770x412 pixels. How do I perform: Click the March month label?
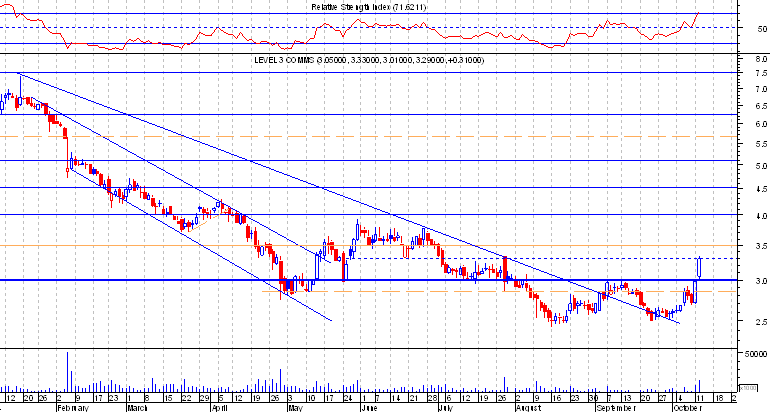137,408
